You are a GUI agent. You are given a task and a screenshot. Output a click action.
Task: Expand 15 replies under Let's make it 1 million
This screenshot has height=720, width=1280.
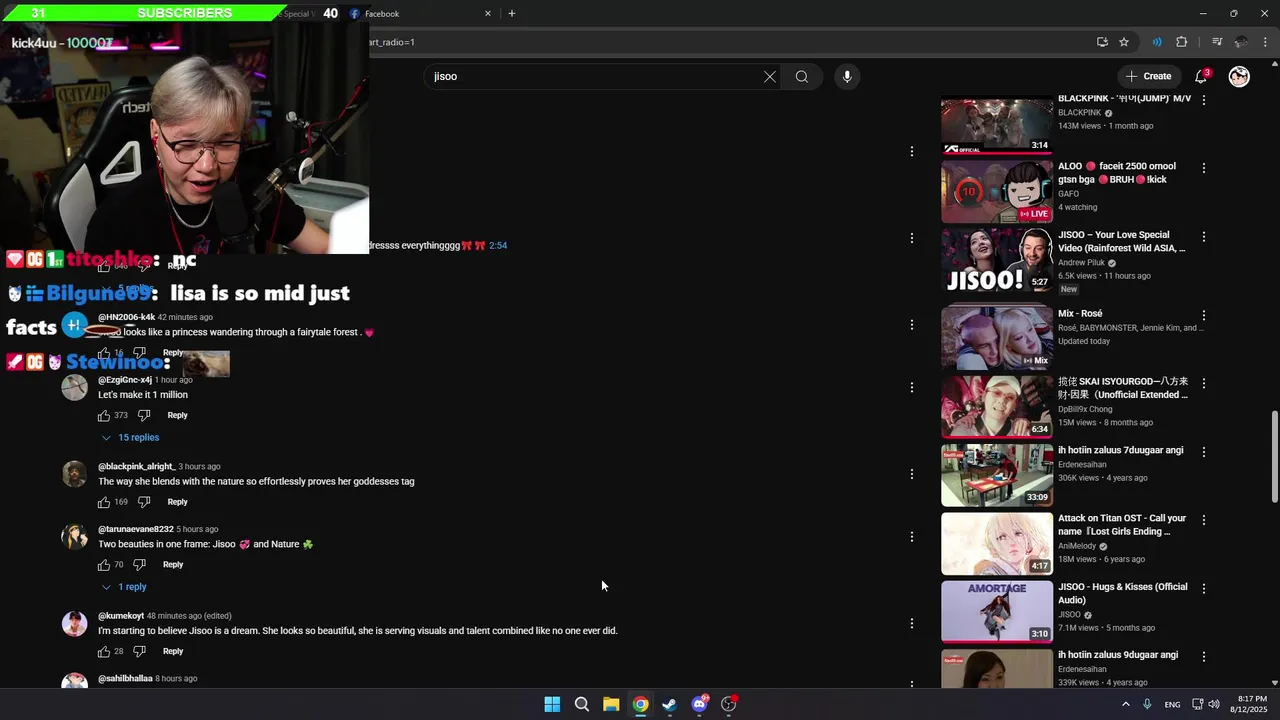130,438
